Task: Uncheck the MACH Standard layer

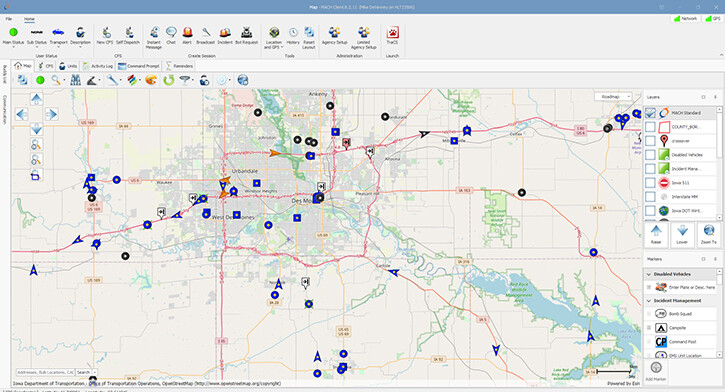Action: (651, 113)
